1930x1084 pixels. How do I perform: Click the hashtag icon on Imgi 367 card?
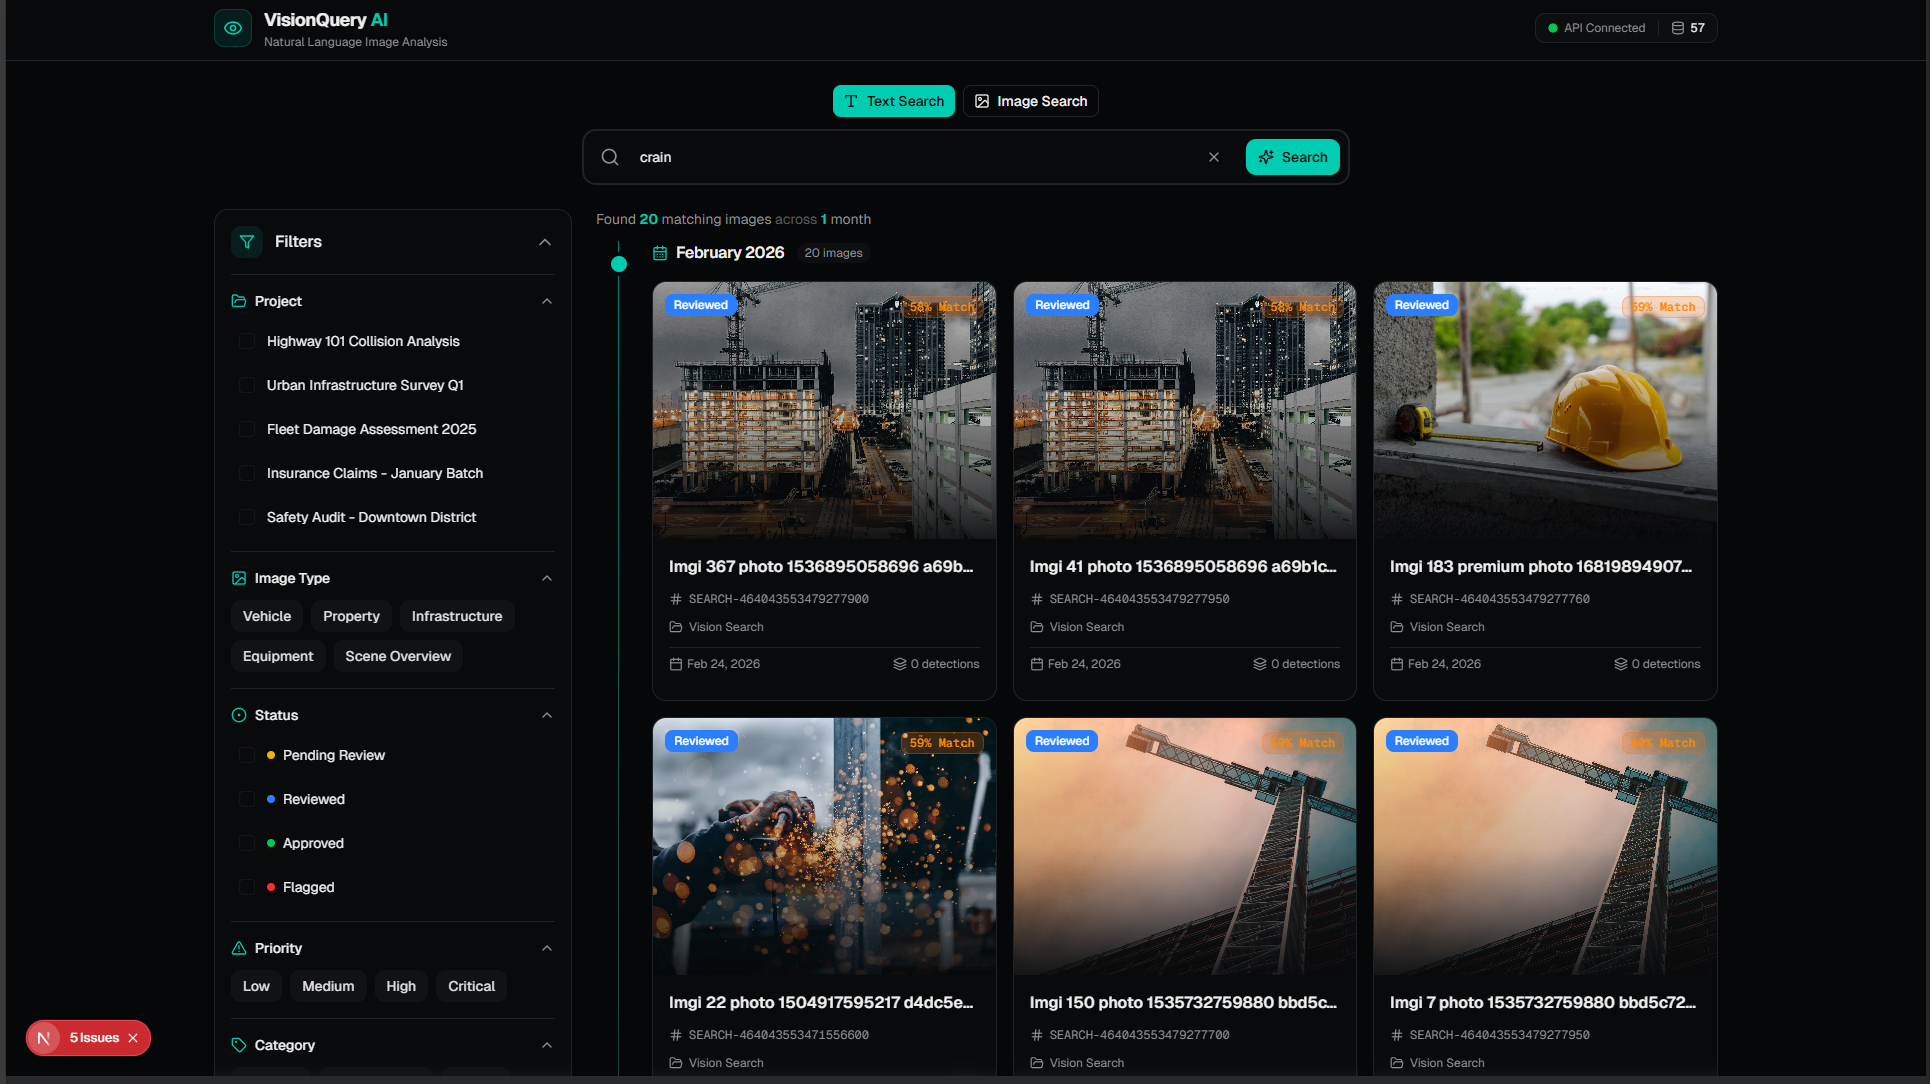[x=675, y=599]
